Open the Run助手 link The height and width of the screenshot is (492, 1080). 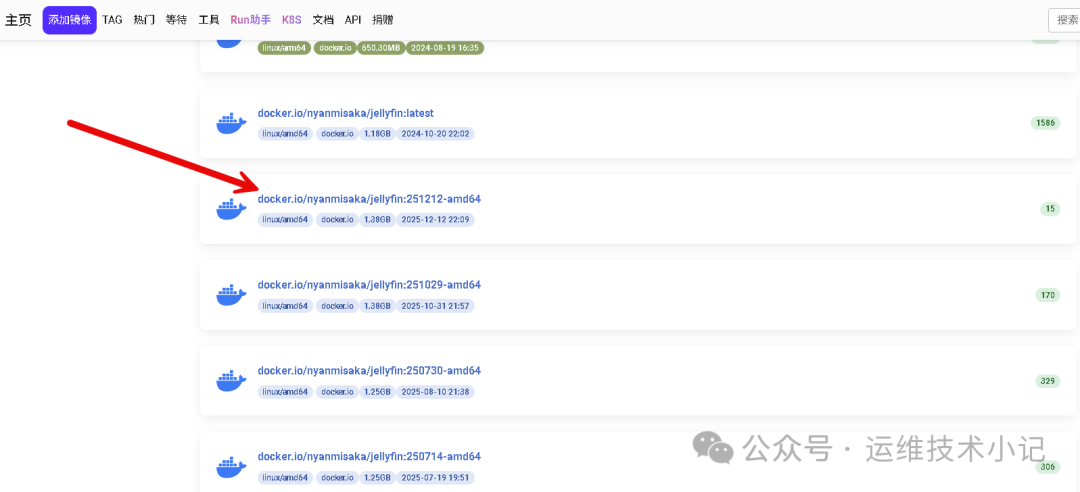point(251,20)
